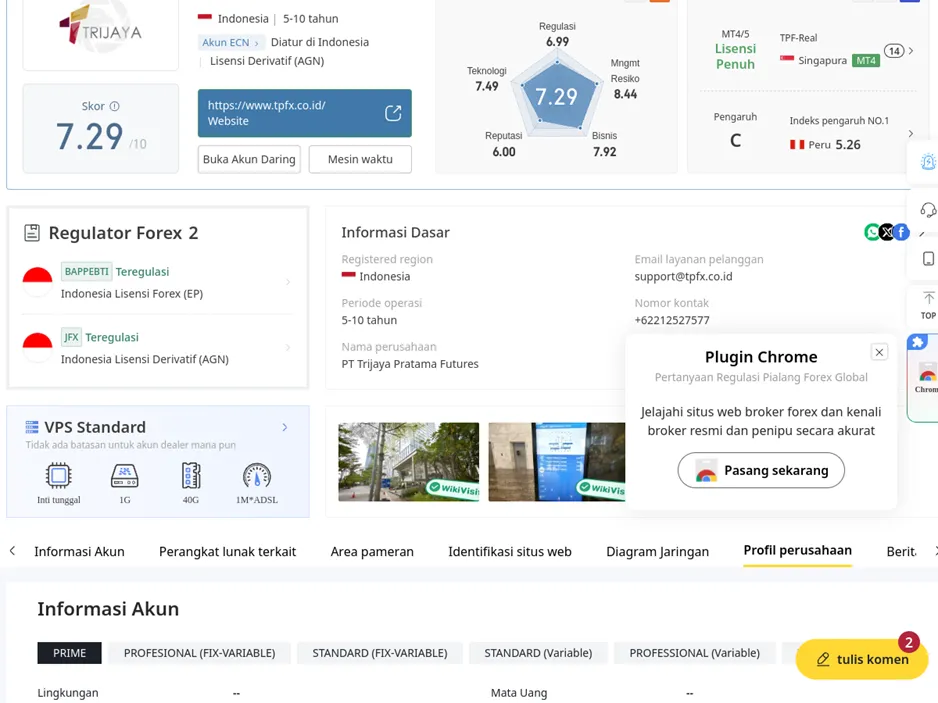
Task: Select the PRIME account type
Action: coord(69,653)
